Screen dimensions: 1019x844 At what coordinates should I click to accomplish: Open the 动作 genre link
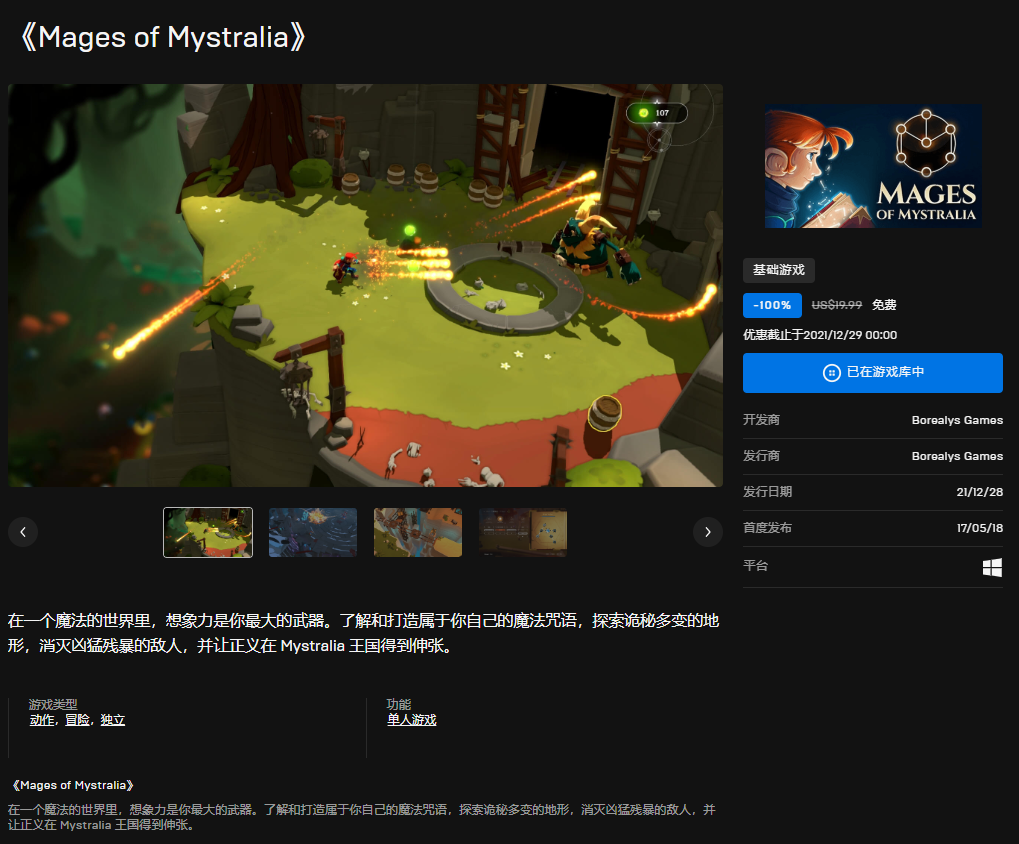click(x=42, y=720)
